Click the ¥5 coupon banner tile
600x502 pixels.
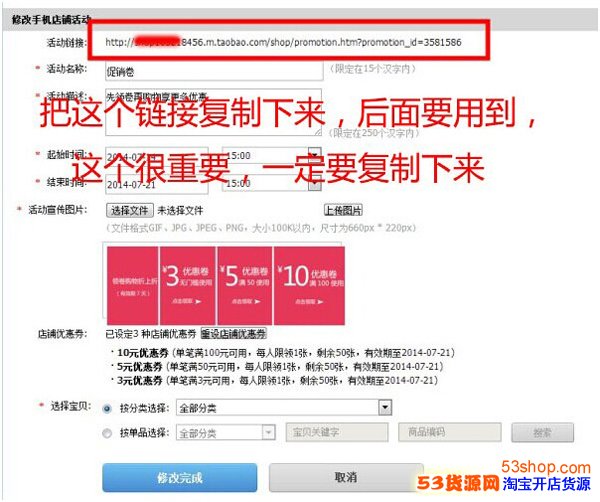pyautogui.click(x=245, y=285)
